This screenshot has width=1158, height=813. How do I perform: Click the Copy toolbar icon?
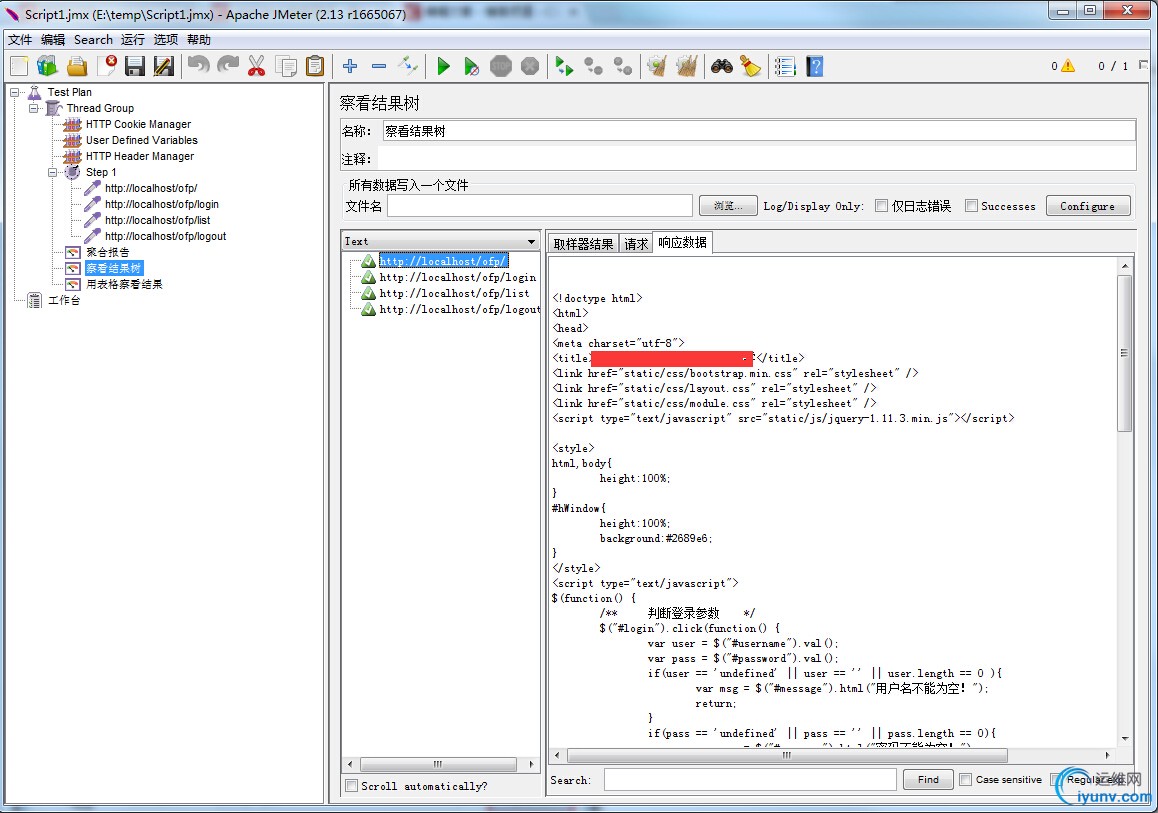[286, 66]
